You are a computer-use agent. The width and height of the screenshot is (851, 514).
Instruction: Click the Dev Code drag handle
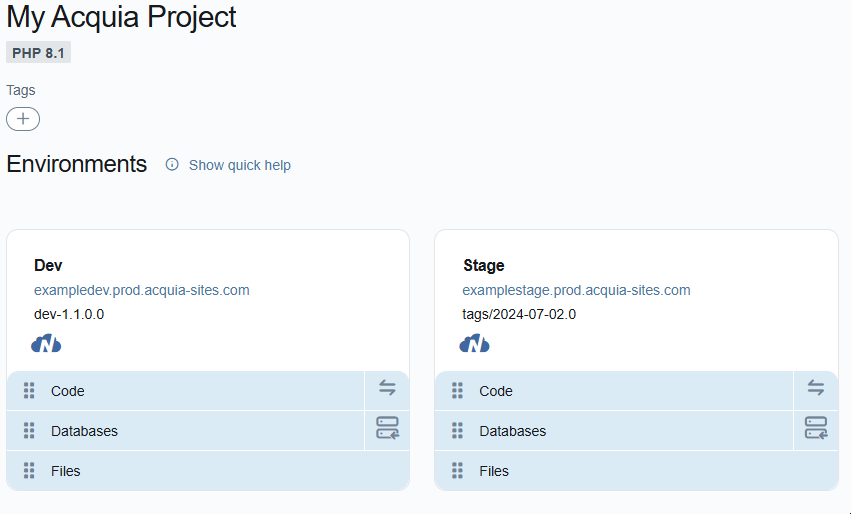(29, 391)
